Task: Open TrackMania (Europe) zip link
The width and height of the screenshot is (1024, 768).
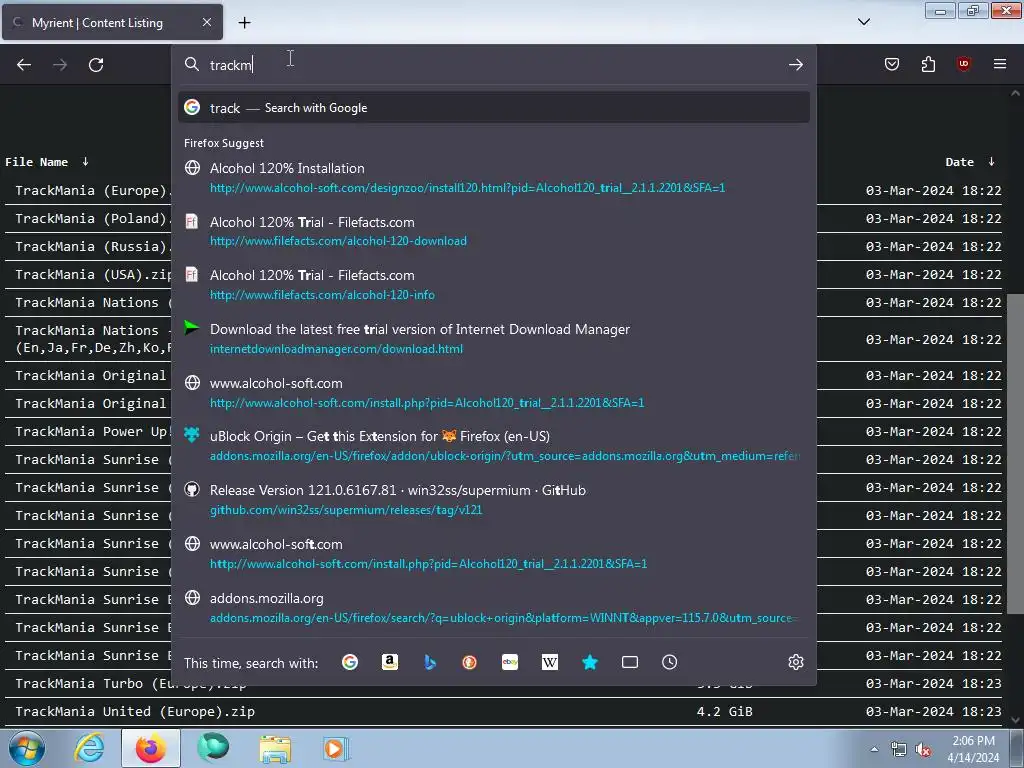Action: coord(93,191)
